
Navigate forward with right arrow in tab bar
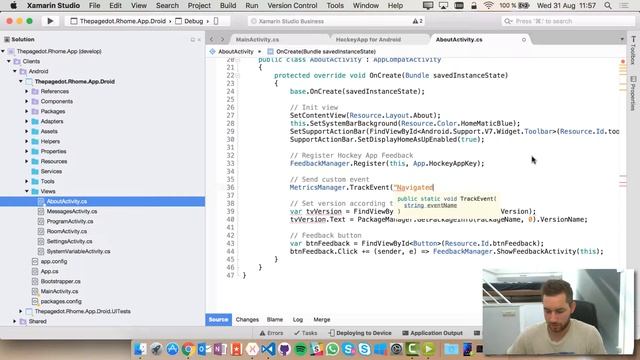222,40
